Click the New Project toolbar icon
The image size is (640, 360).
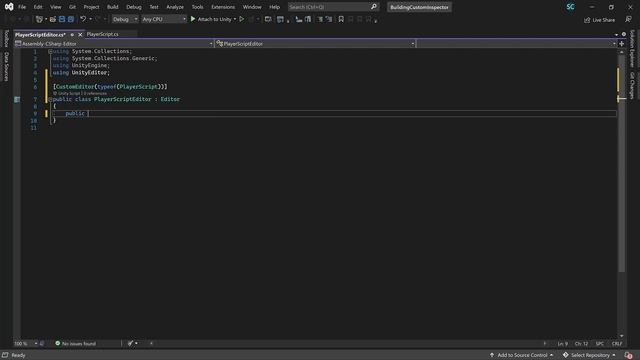[x=39, y=19]
